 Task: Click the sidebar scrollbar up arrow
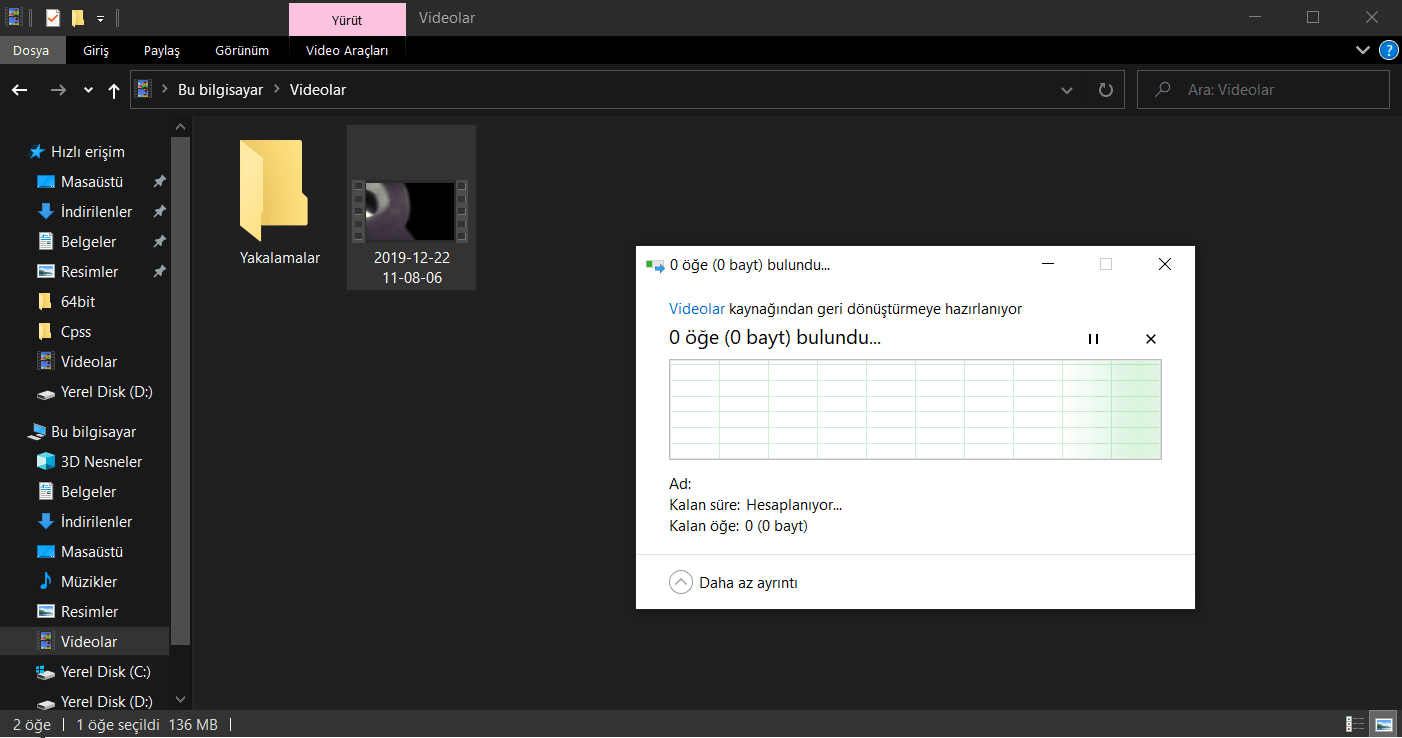tap(181, 128)
